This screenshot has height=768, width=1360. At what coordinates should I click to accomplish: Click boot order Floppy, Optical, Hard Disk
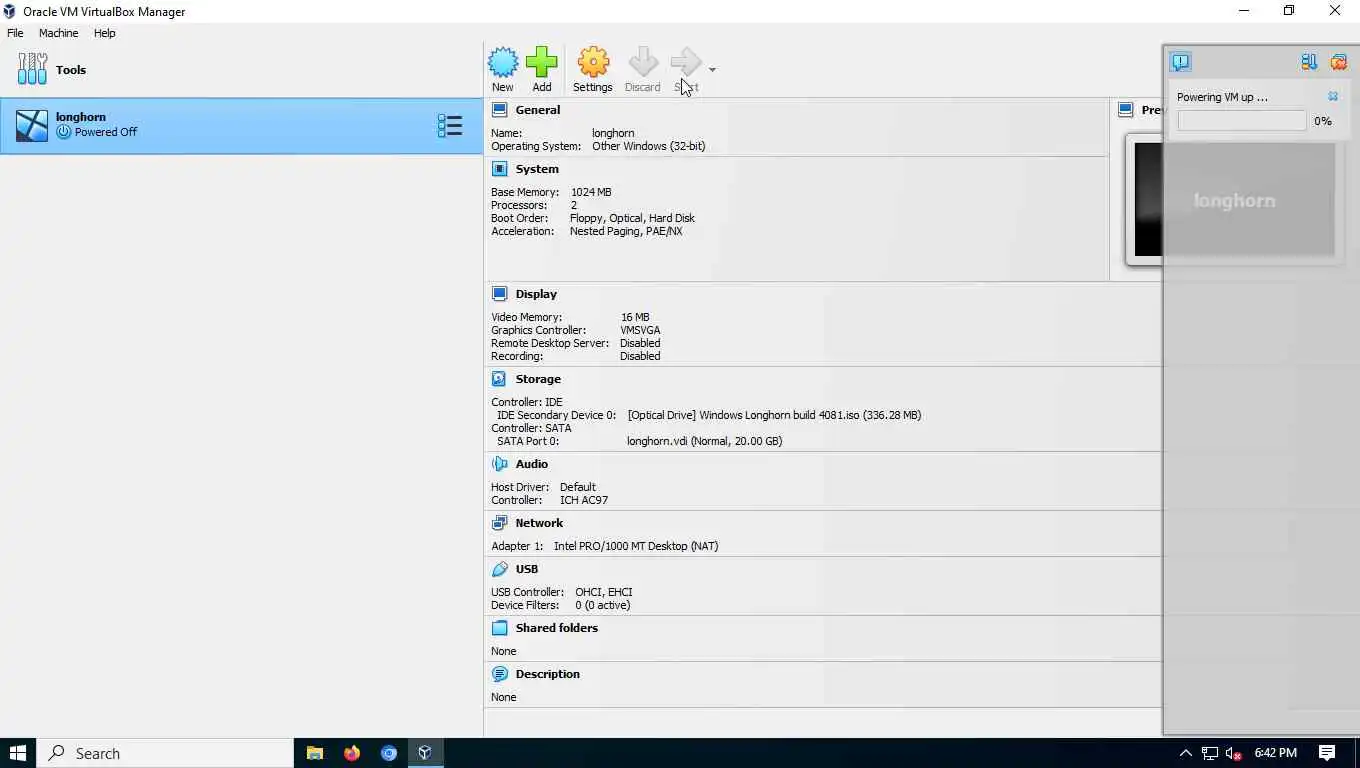pos(632,218)
